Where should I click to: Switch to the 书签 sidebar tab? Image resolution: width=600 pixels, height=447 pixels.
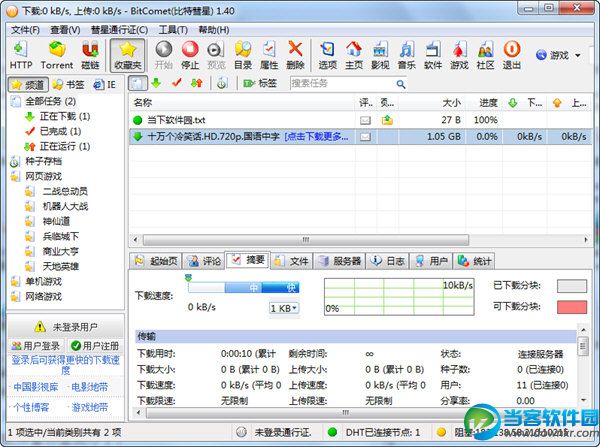tap(68, 85)
